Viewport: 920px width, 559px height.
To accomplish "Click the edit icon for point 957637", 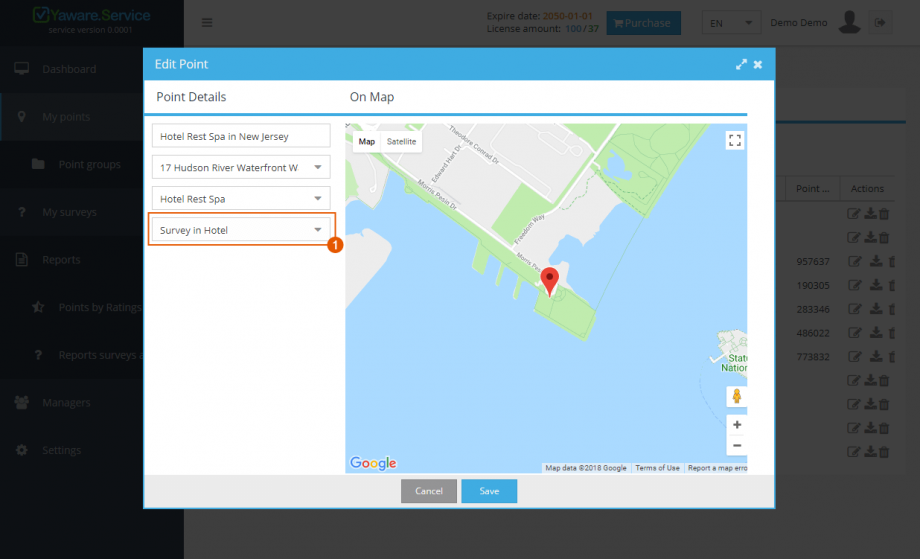I will click(x=855, y=262).
